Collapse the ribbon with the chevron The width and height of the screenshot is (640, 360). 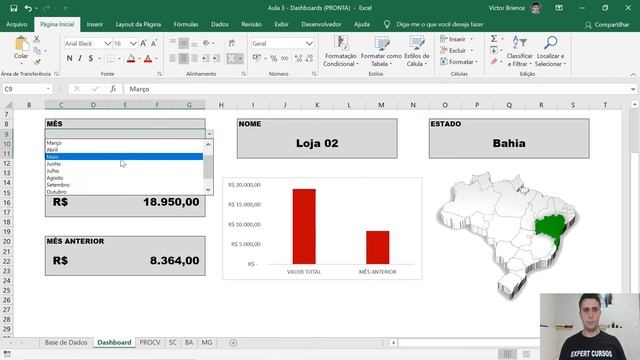pyautogui.click(x=633, y=74)
